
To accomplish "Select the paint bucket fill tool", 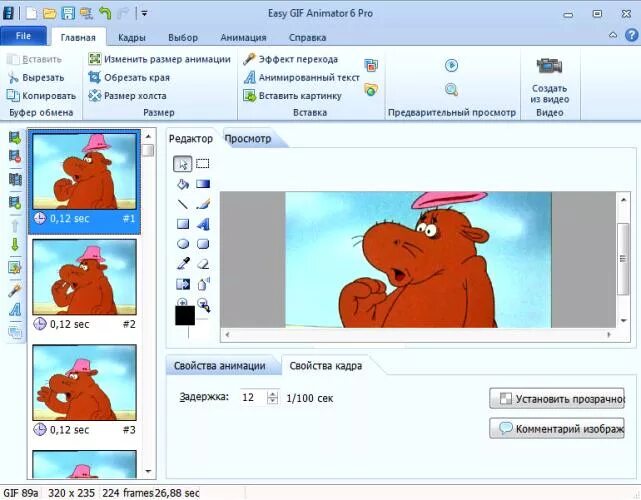I will point(183,184).
